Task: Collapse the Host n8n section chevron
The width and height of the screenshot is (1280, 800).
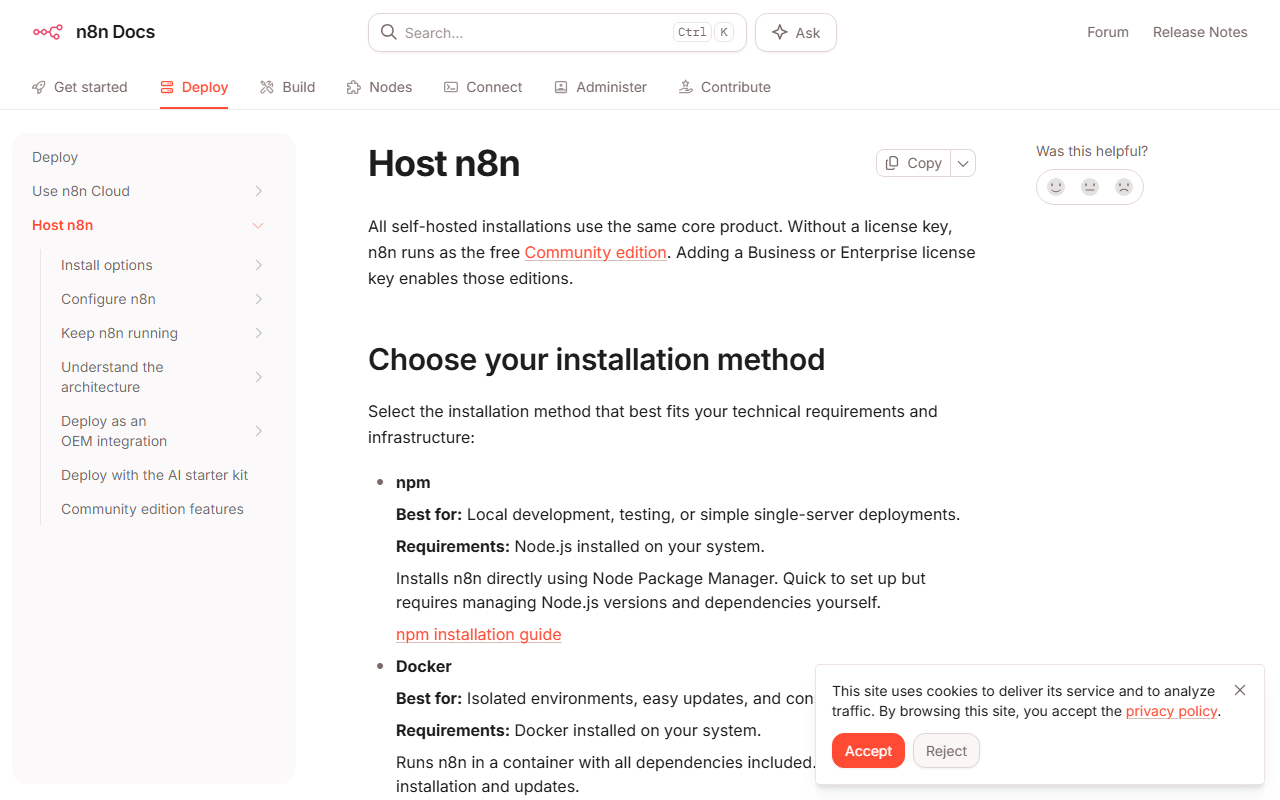Action: (x=258, y=225)
